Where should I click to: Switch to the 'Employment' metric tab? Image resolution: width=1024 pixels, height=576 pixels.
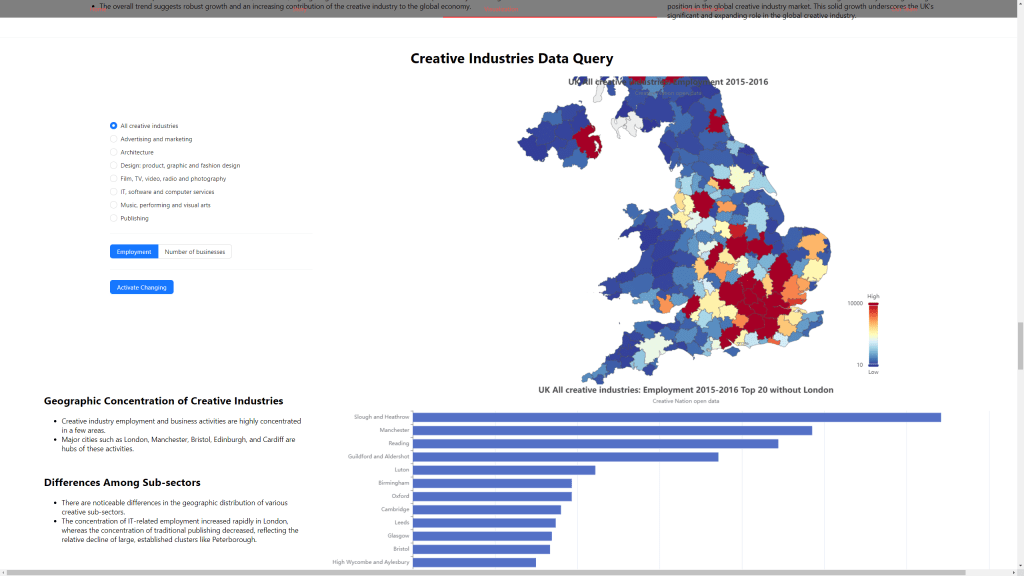tap(134, 252)
